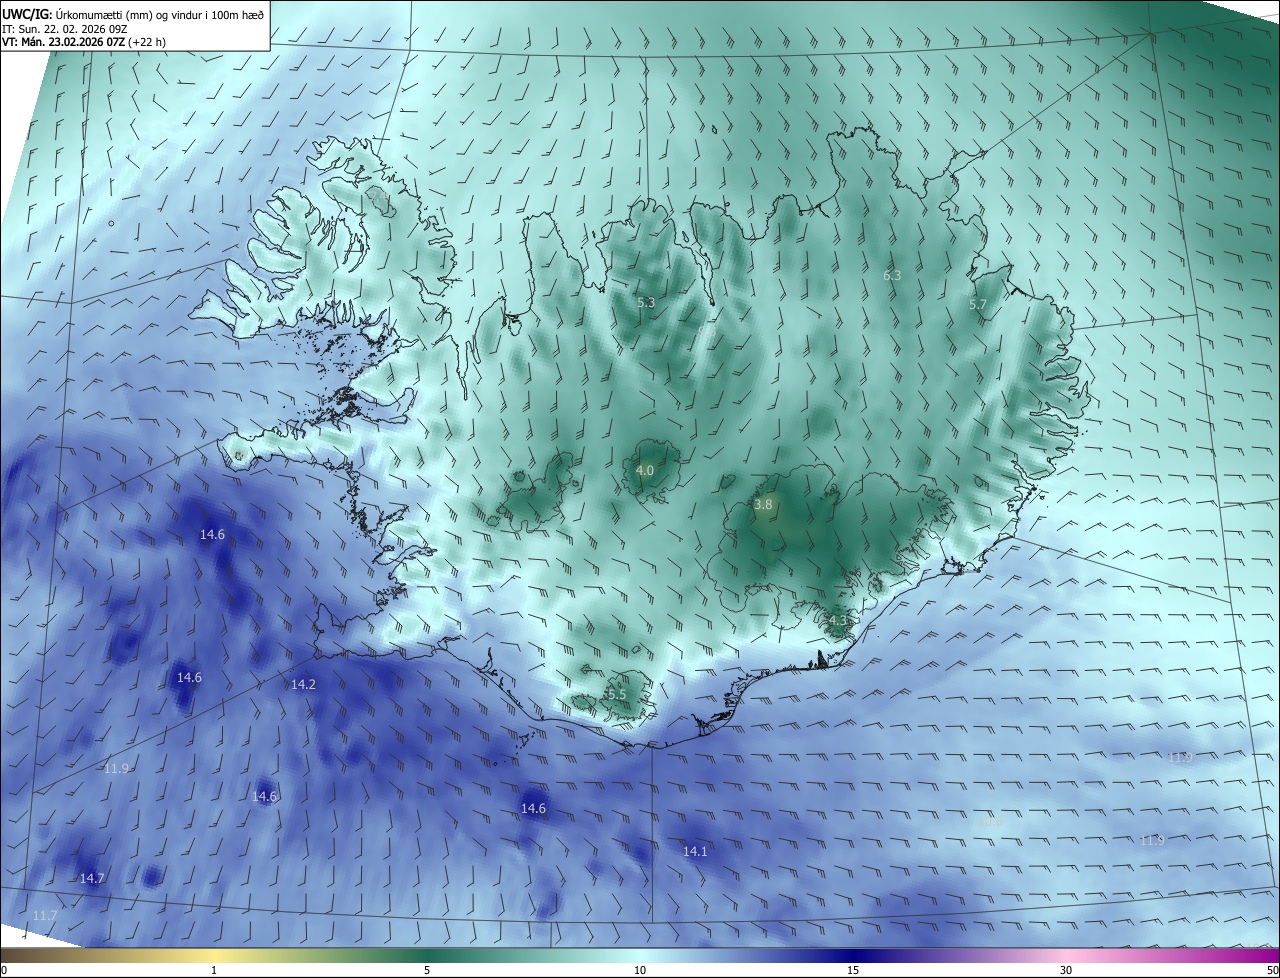Click the 30 tick on the color scale

tap(1066, 970)
